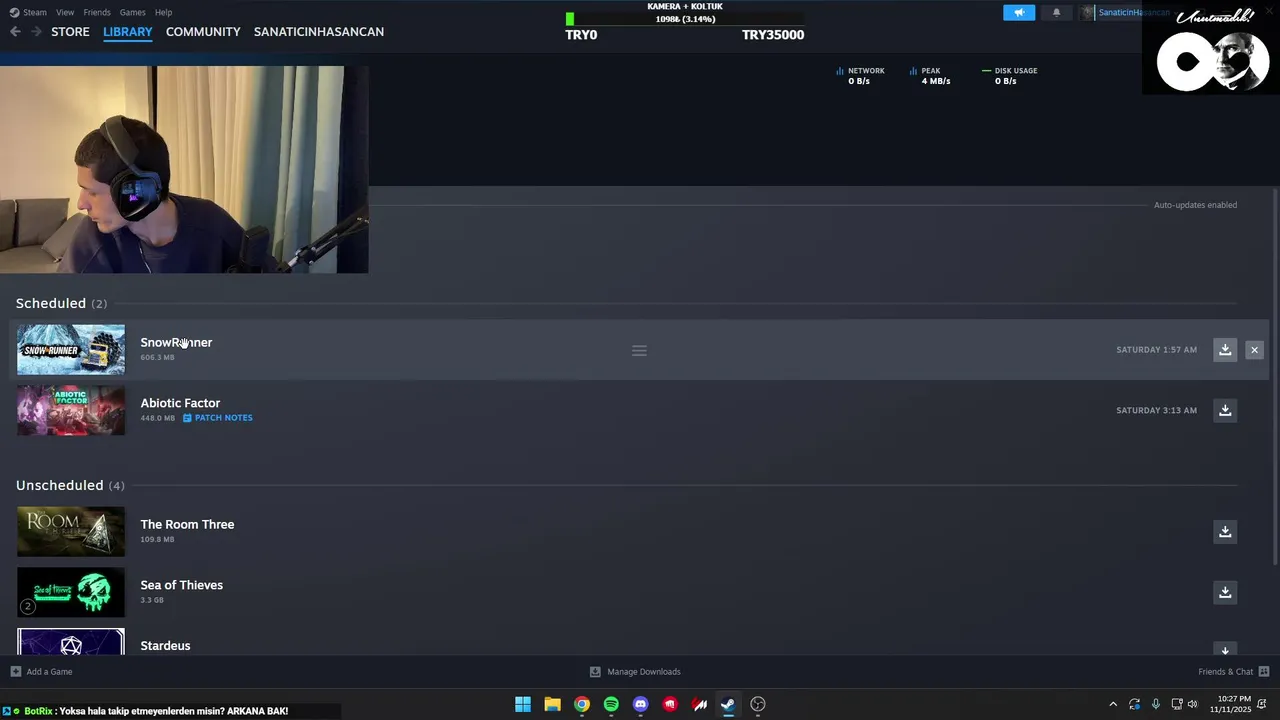Download the Sea of Thieves update
The image size is (1280, 720).
1225,592
